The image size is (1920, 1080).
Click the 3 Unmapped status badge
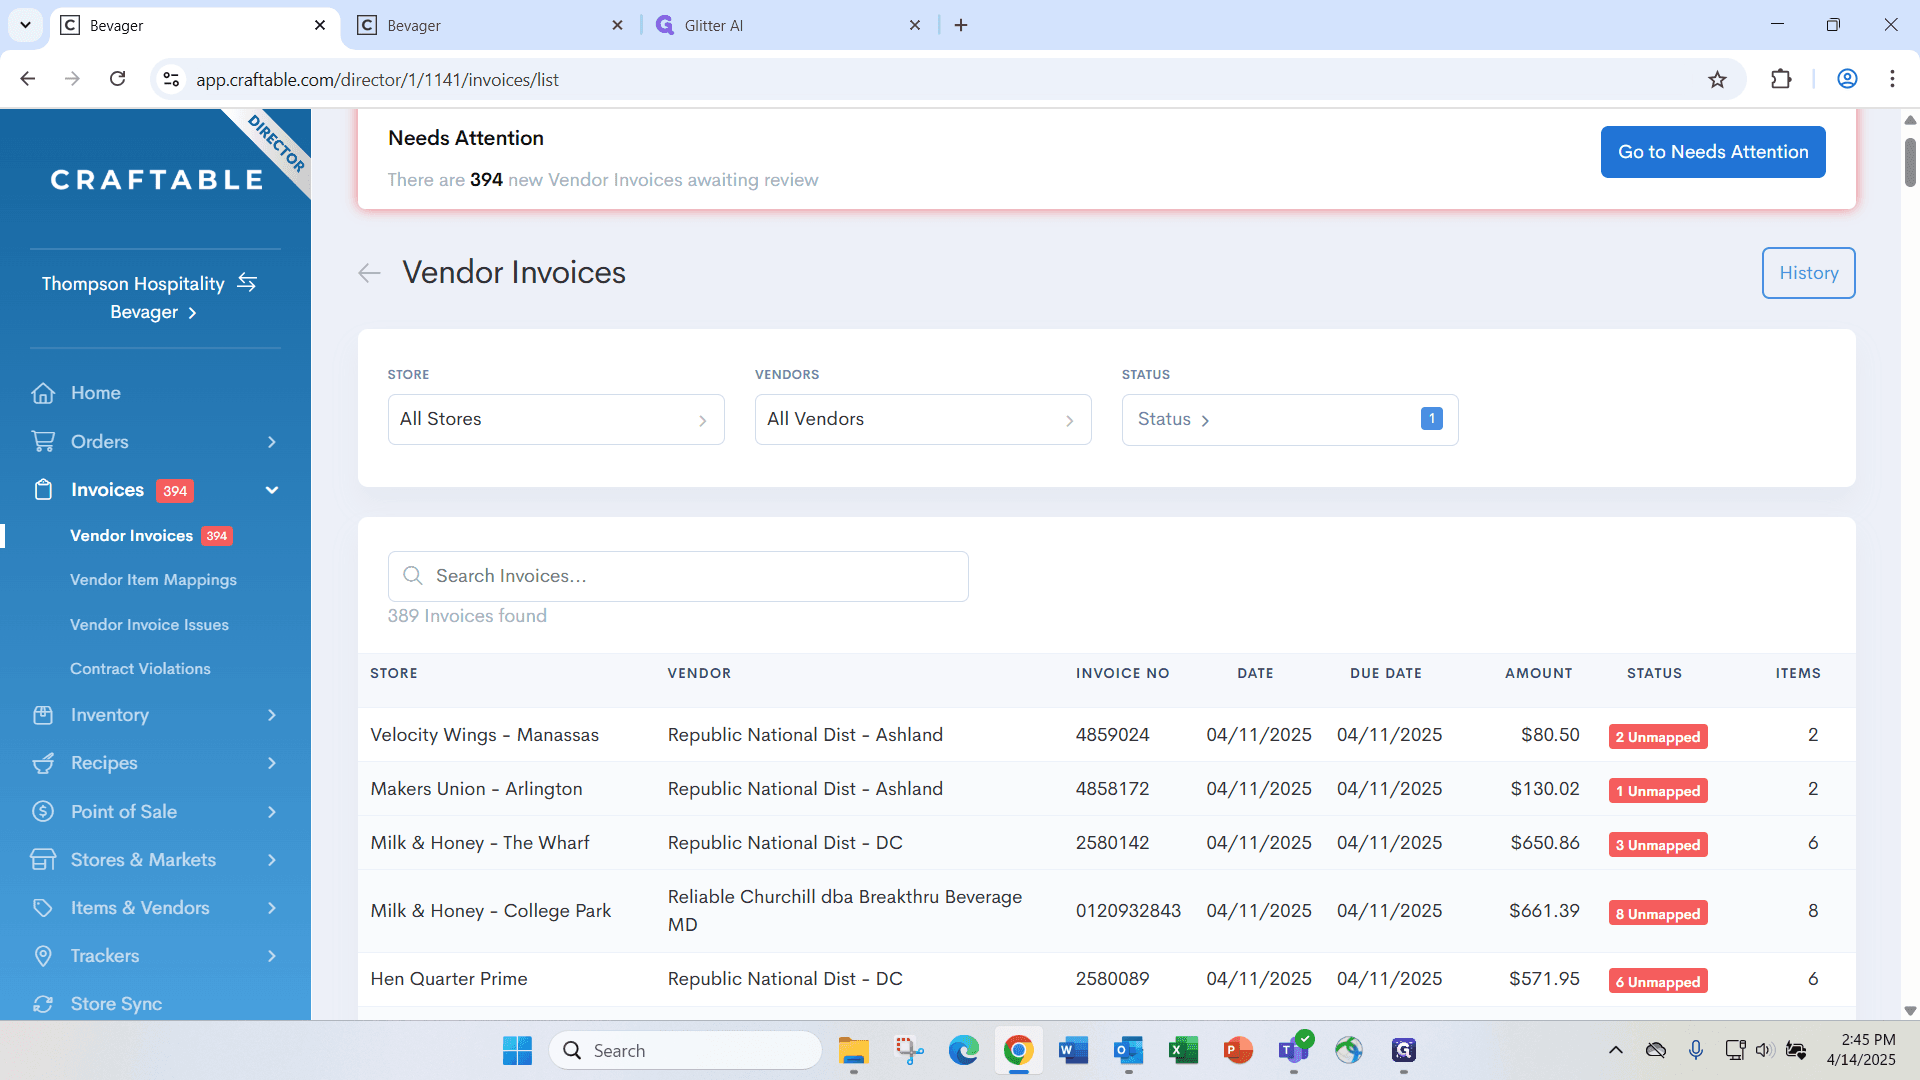pyautogui.click(x=1658, y=845)
